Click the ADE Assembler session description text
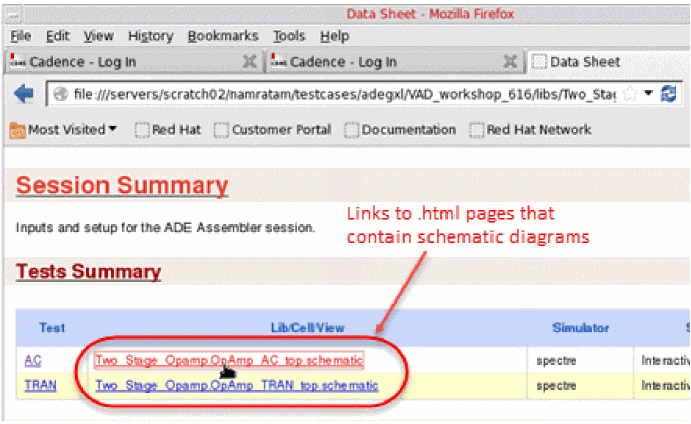691x424 pixels. click(x=165, y=227)
